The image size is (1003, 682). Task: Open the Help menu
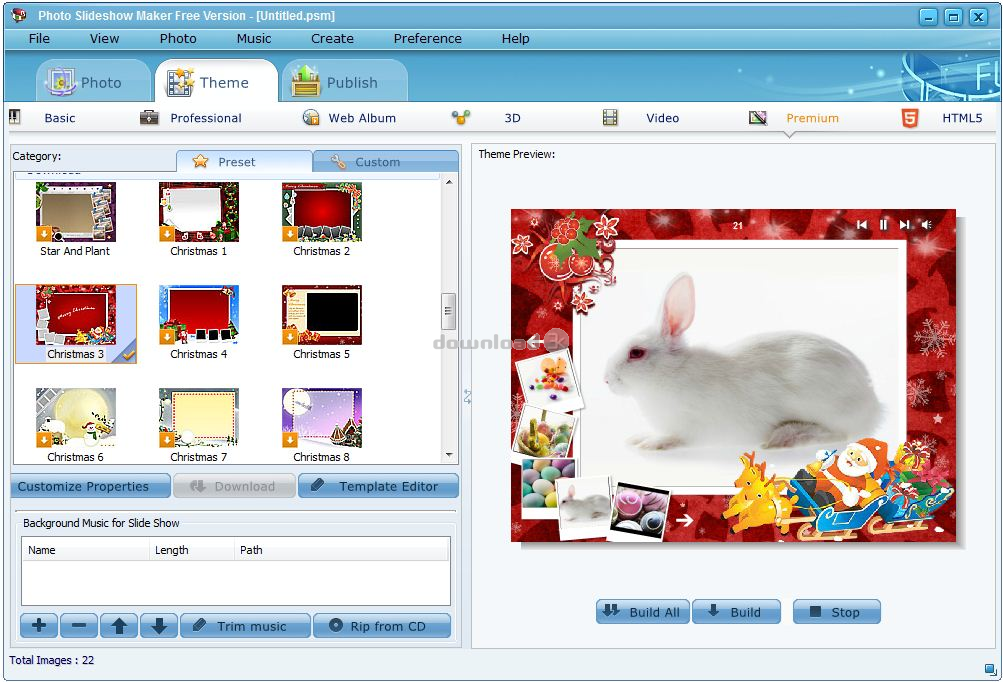[515, 38]
